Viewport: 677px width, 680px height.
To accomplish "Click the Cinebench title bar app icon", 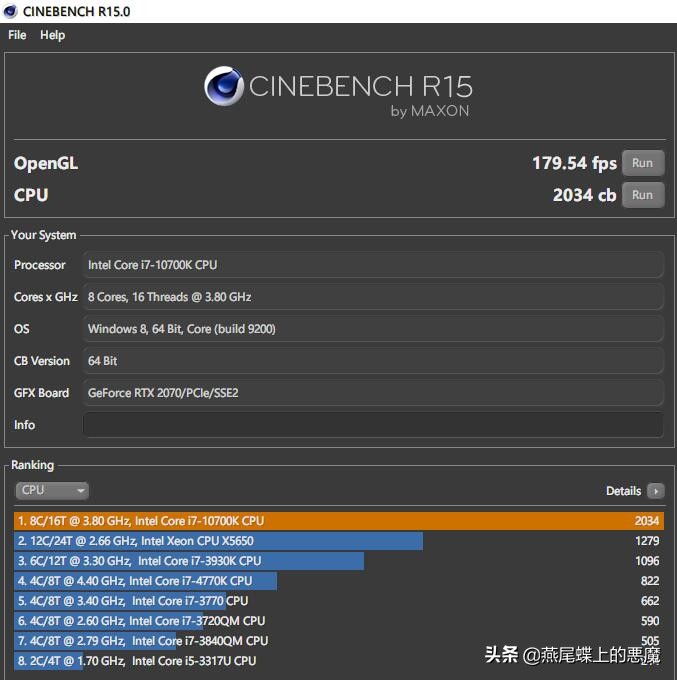I will click(10, 11).
